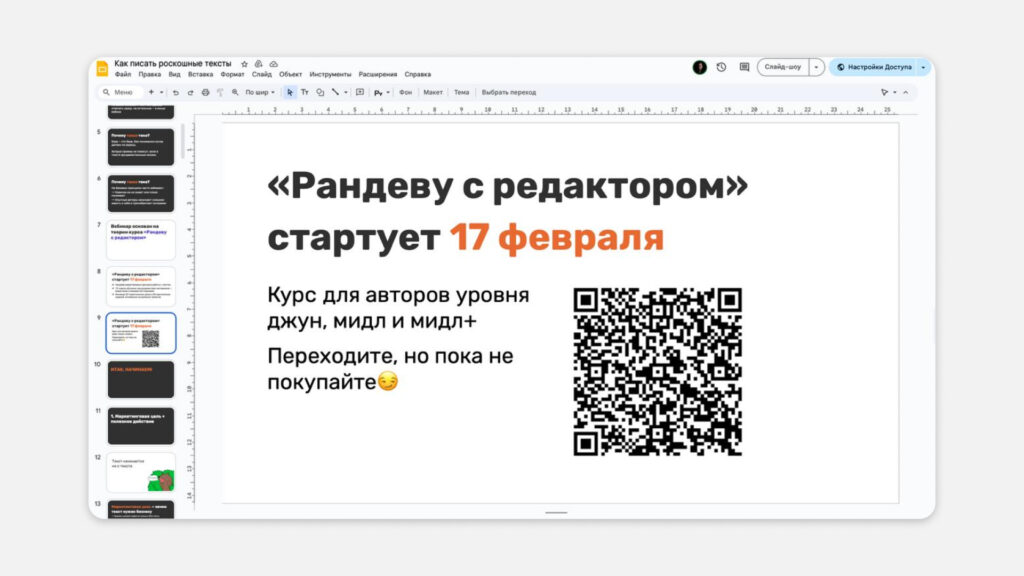Start the Слайд-шоу presentation
1024x576 pixels.
(x=783, y=67)
